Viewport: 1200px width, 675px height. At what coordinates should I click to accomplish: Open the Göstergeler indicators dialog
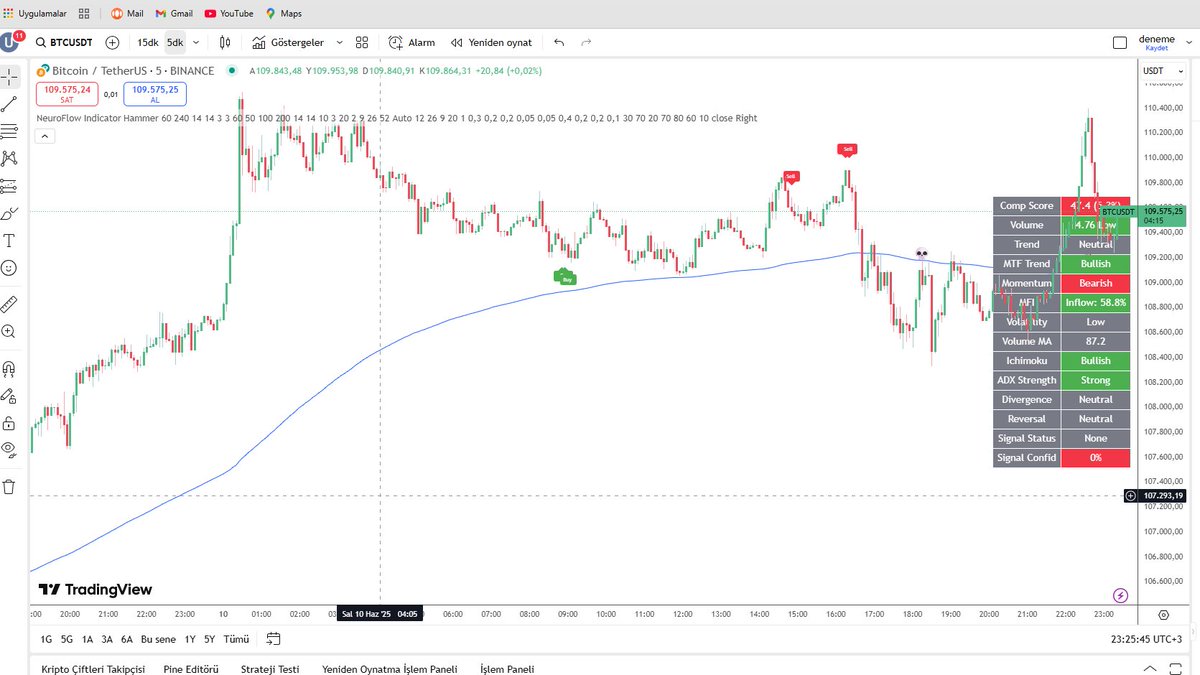288,43
